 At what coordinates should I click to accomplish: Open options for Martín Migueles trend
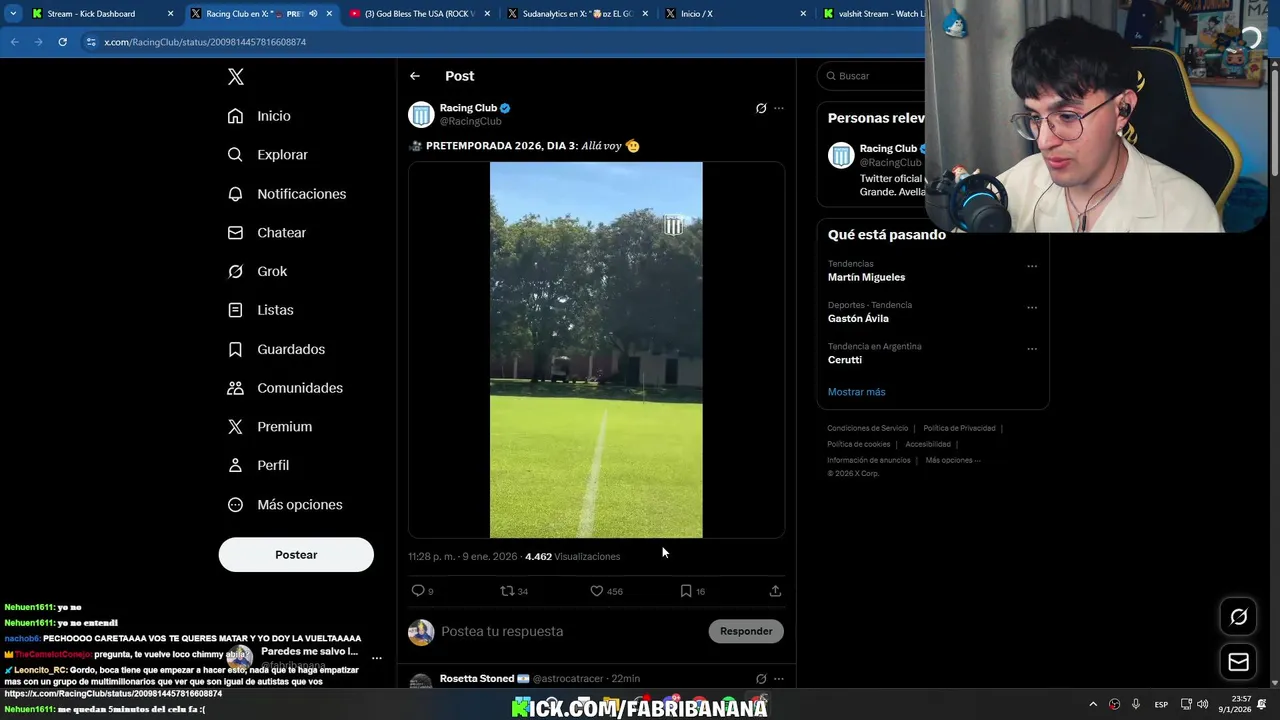[1032, 266]
